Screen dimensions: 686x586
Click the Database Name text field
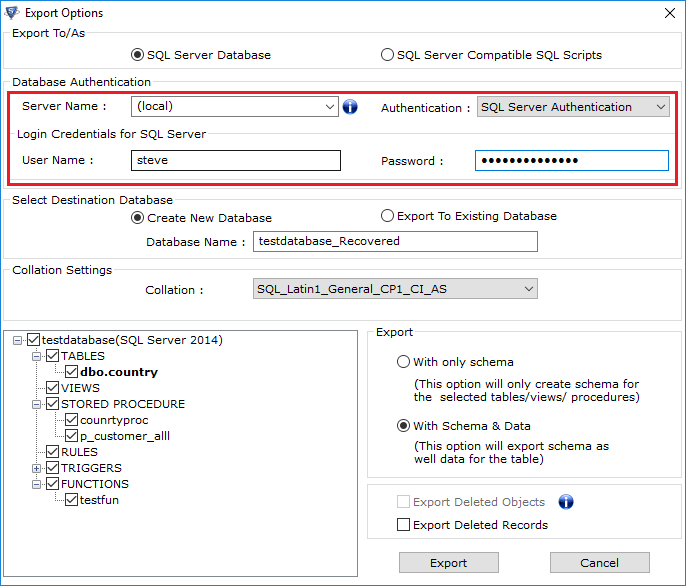pyautogui.click(x=395, y=242)
